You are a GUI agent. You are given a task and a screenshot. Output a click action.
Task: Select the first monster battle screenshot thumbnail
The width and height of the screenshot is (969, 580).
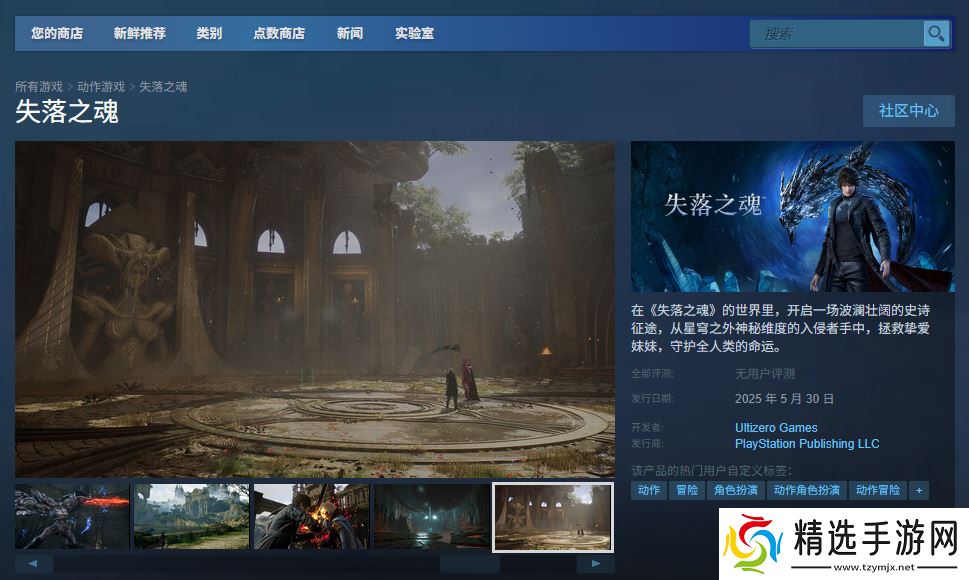click(x=72, y=517)
